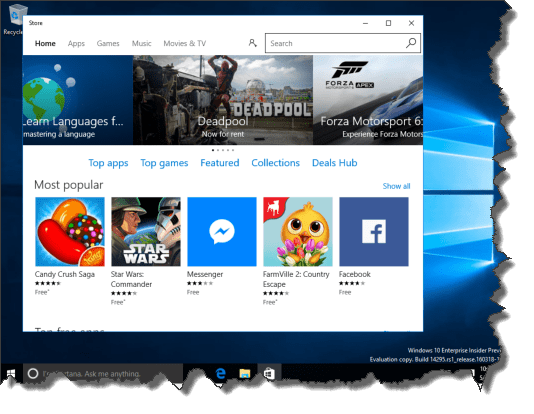This screenshot has width=534, height=414.
Task: Open the Home tab in Store
Action: coord(45,44)
